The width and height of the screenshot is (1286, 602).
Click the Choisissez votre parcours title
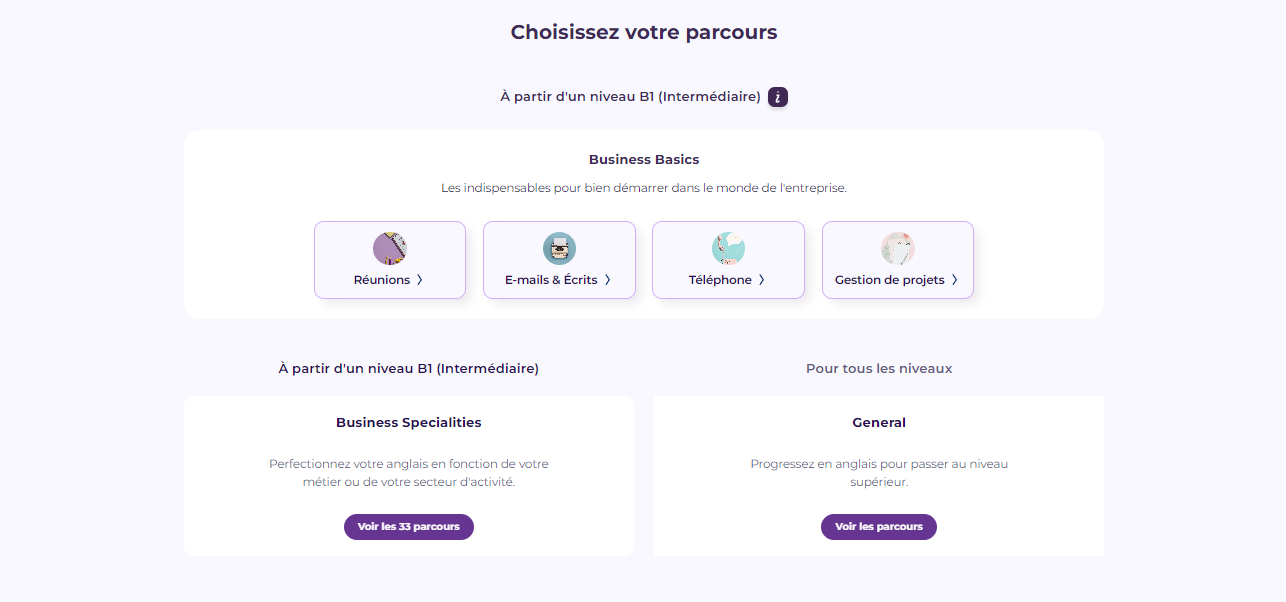(x=644, y=32)
